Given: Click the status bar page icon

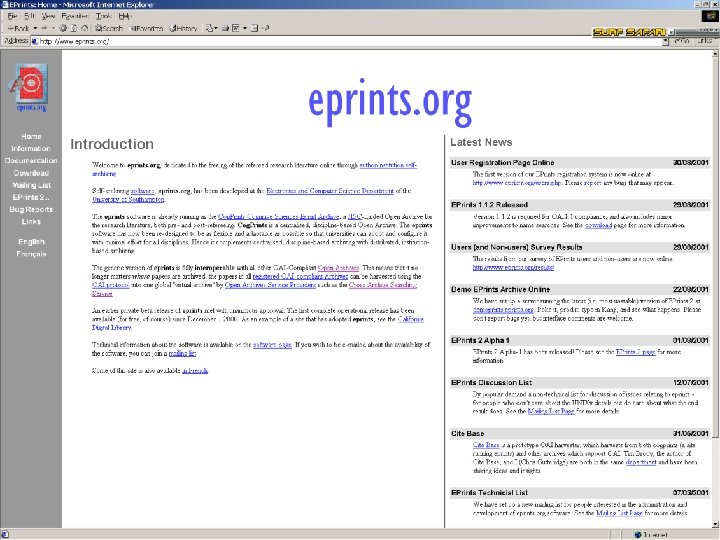Looking at the screenshot, I should (5, 535).
